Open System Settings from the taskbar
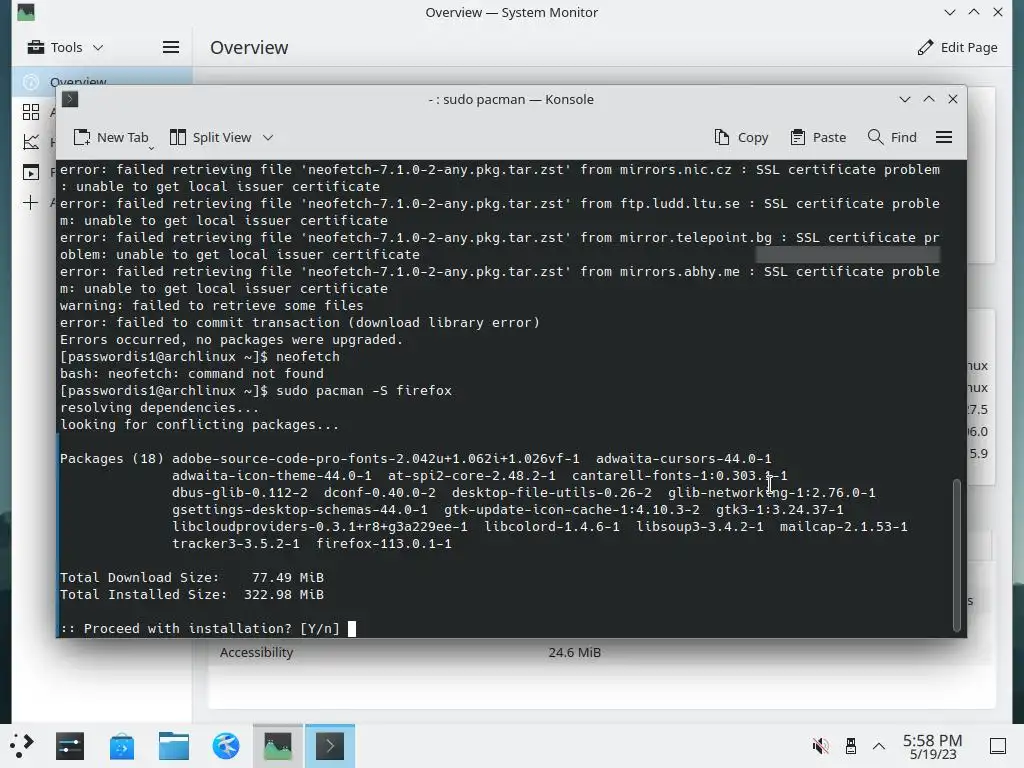This screenshot has width=1024, height=768. [70, 746]
